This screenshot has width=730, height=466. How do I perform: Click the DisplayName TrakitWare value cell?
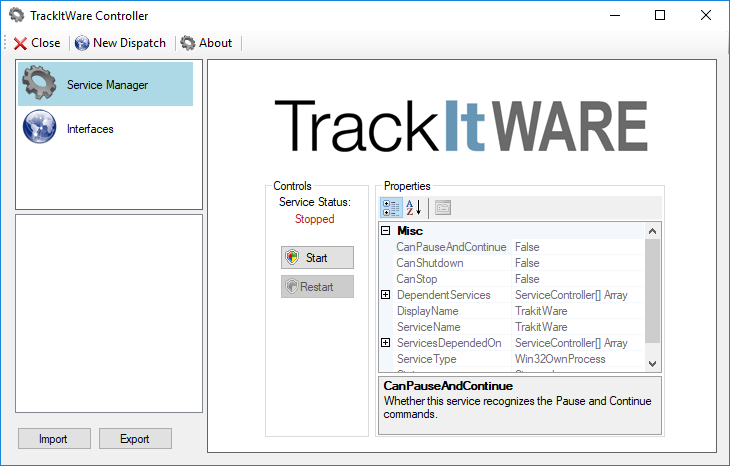pyautogui.click(x=578, y=311)
